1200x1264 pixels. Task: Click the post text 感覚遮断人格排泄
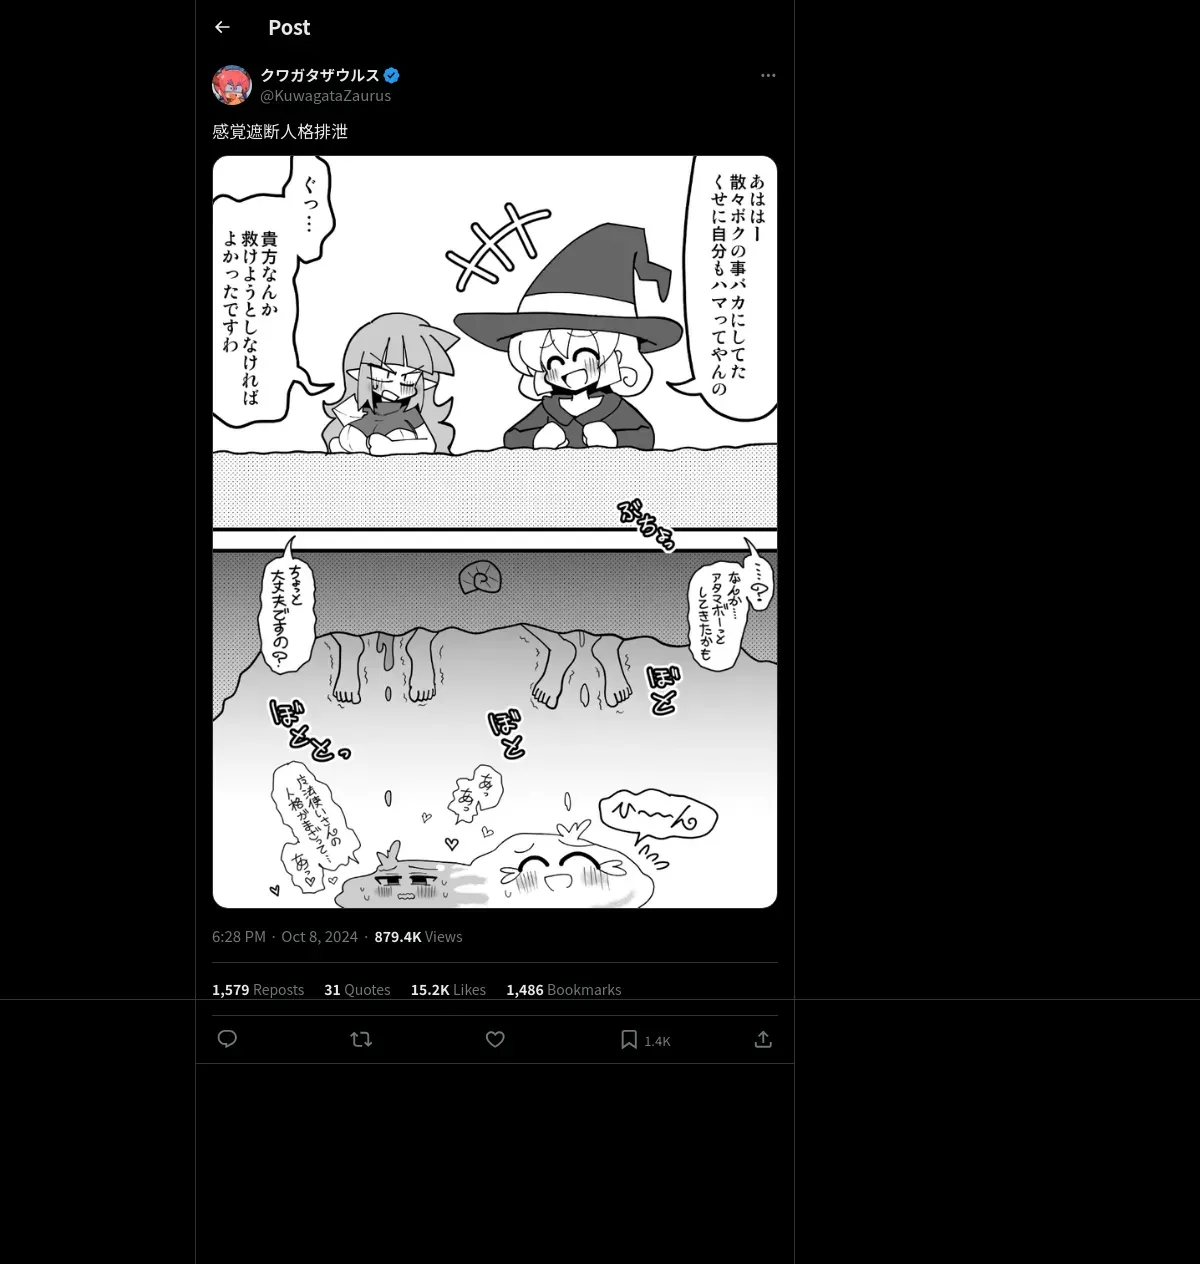[280, 131]
